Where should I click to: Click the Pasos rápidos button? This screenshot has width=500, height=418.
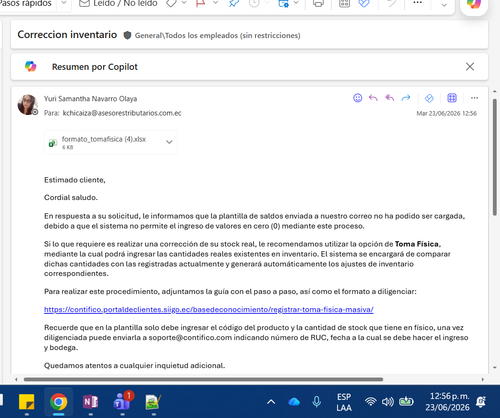[26, 3]
